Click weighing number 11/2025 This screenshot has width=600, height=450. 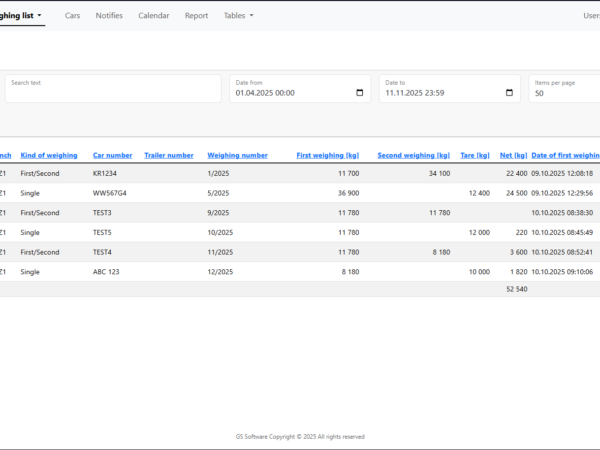[x=220, y=252]
